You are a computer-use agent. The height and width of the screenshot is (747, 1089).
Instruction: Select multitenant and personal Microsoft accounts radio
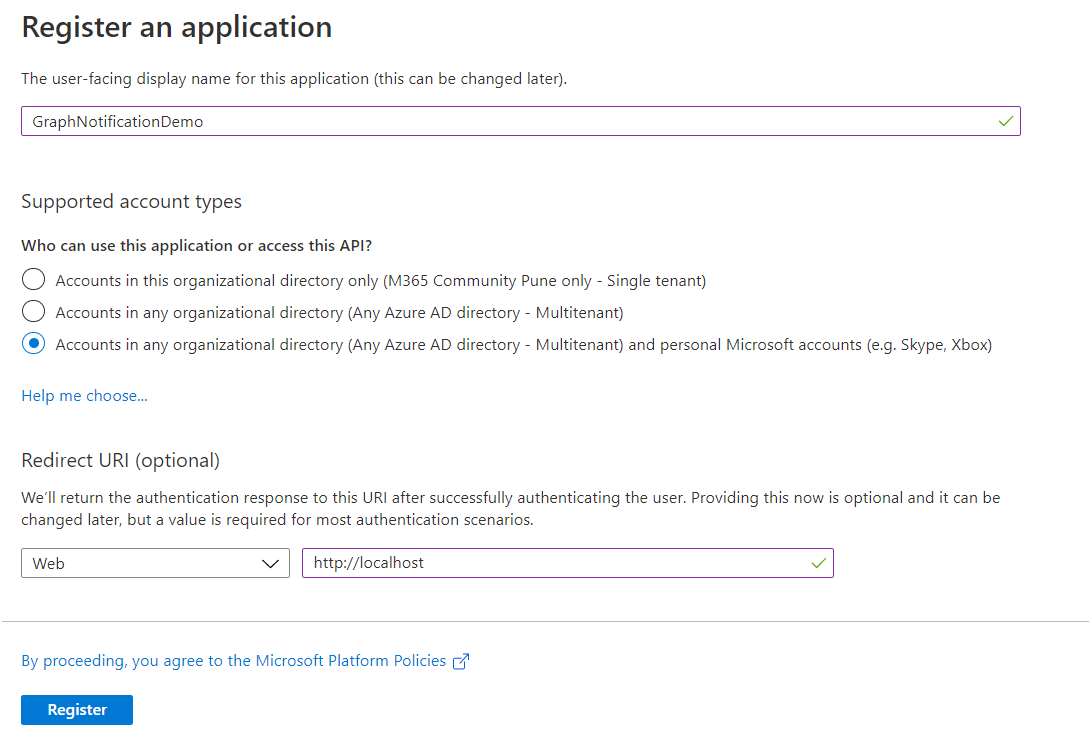[x=34, y=344]
